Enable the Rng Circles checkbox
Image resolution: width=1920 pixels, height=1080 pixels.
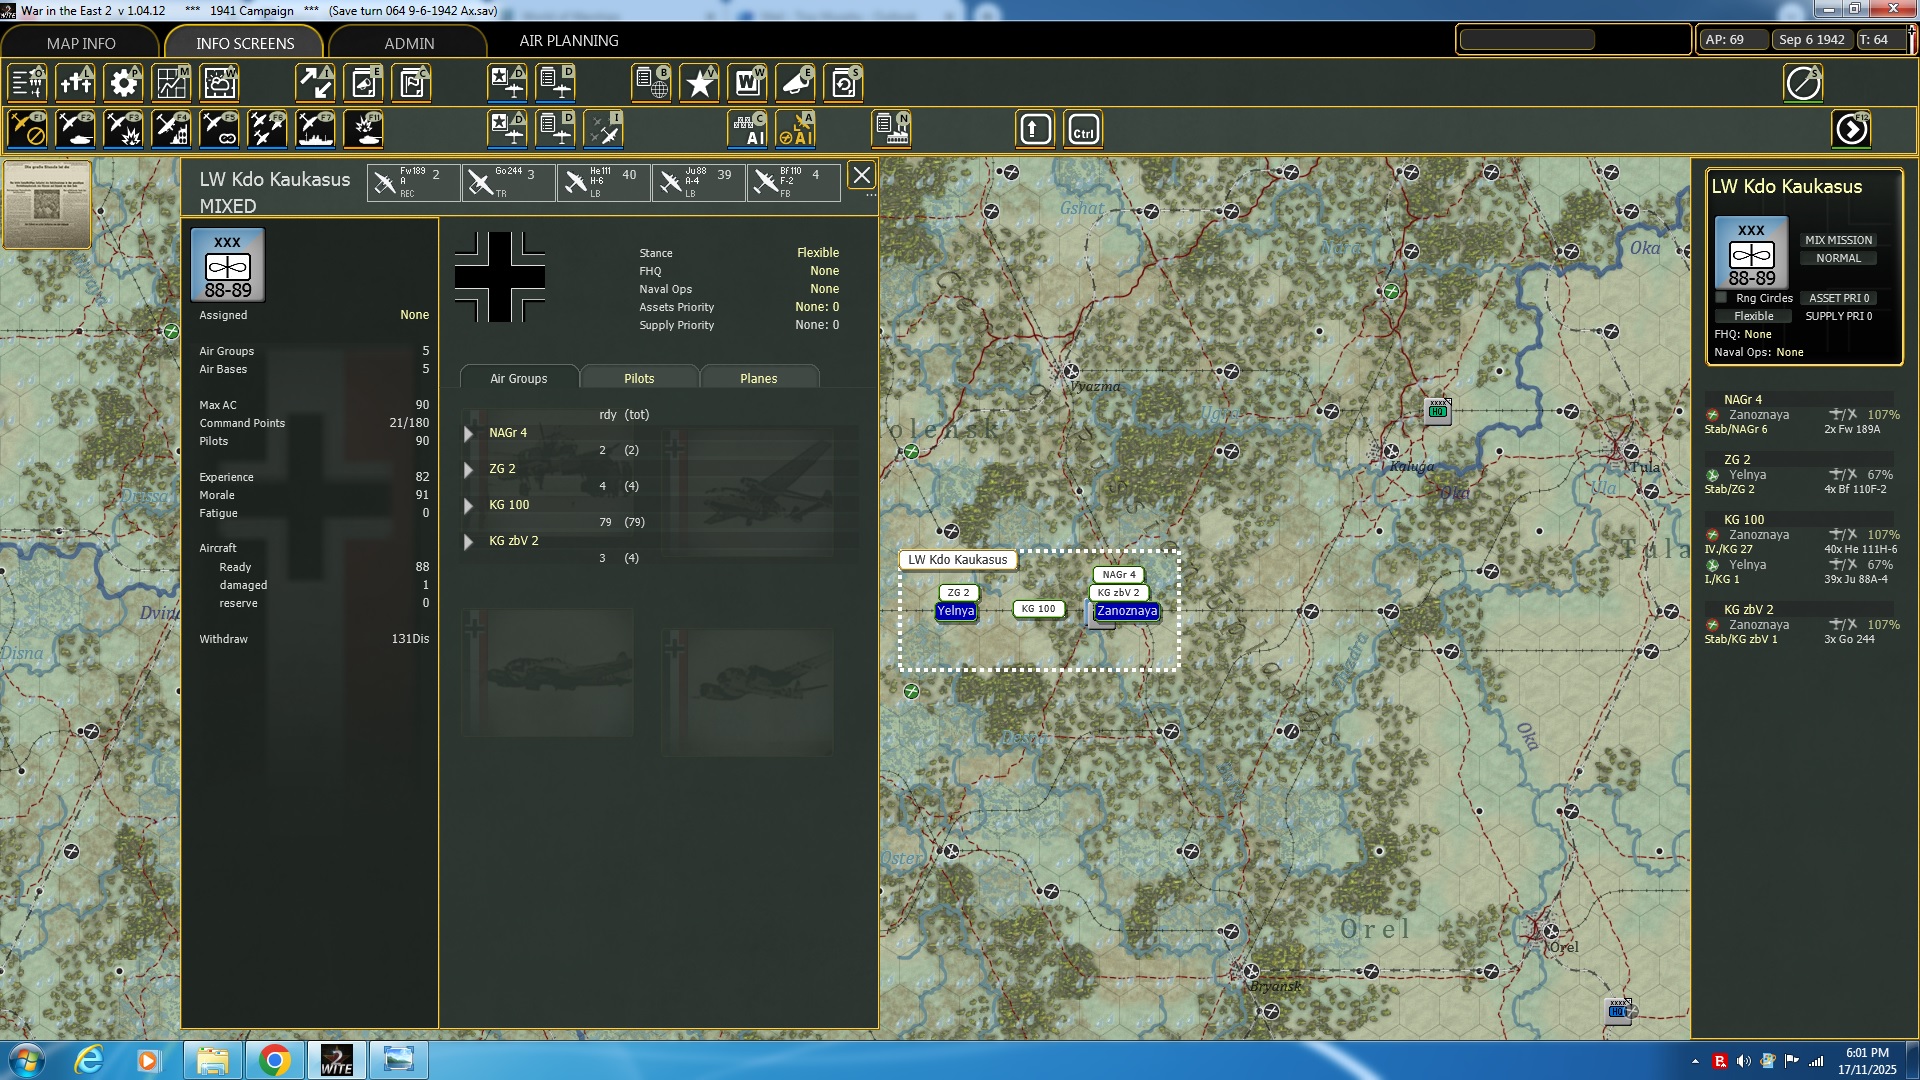(x=1721, y=298)
